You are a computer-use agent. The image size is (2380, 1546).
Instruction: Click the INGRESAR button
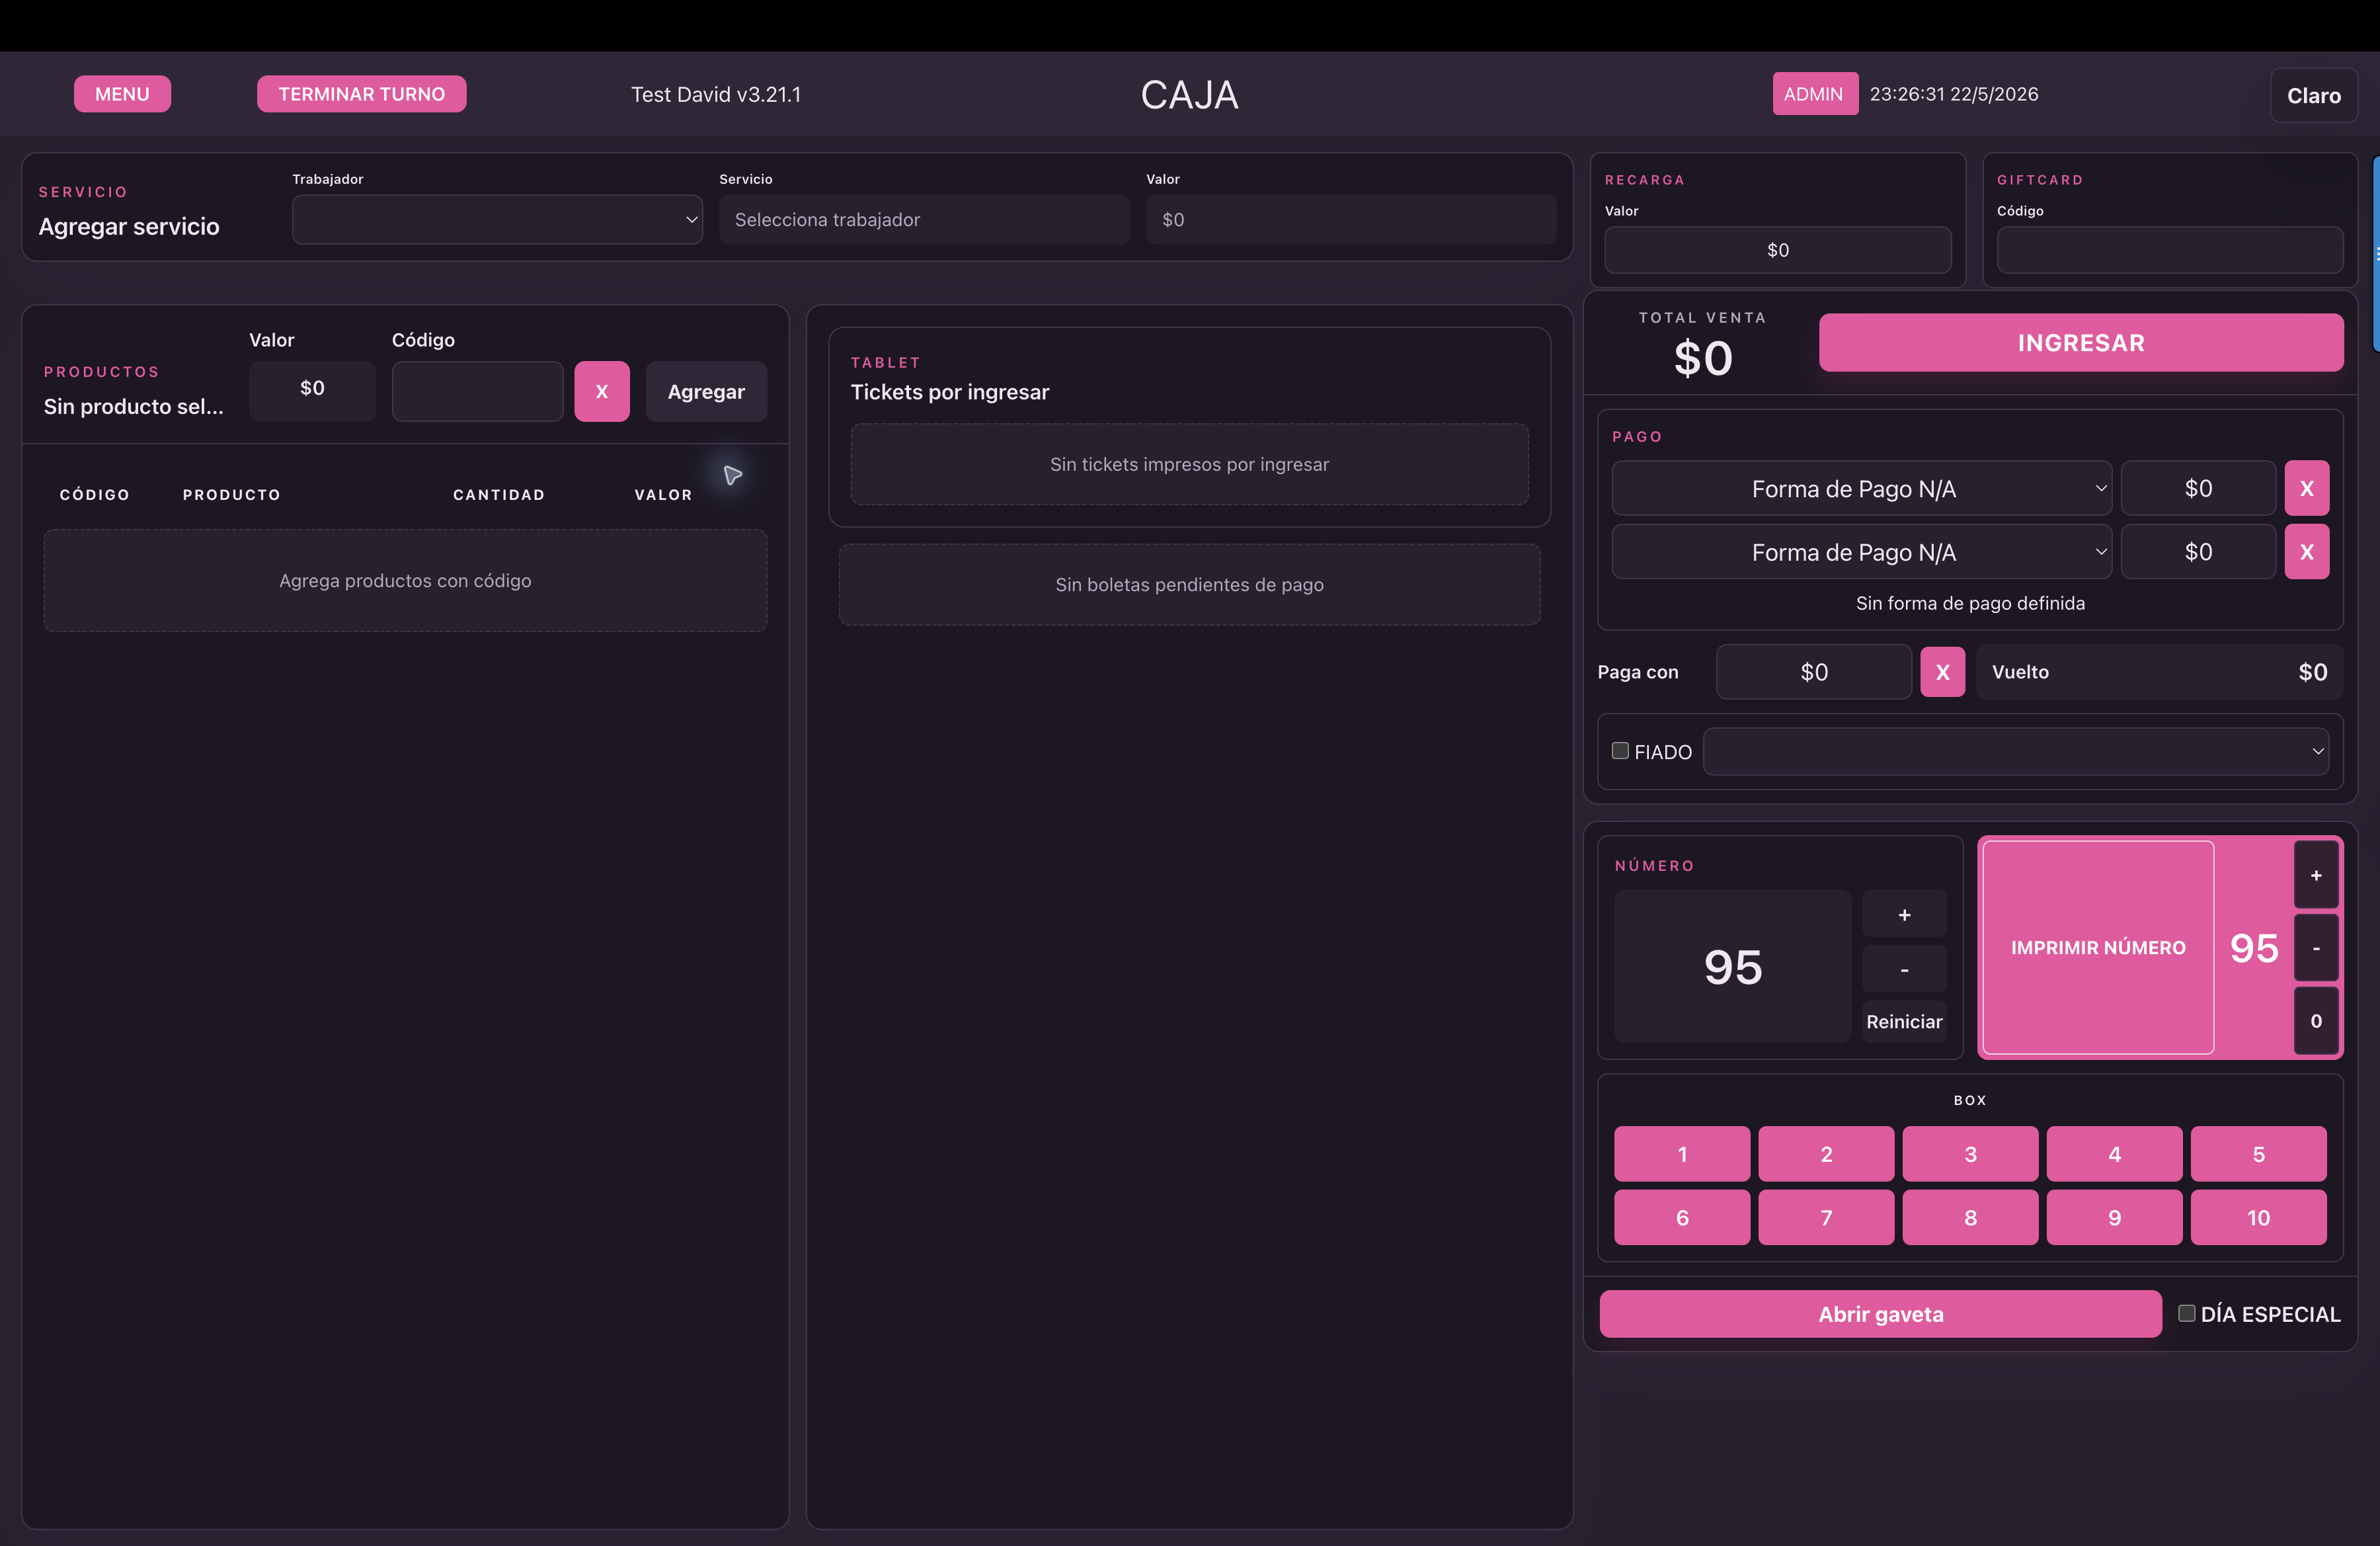[x=2080, y=343]
